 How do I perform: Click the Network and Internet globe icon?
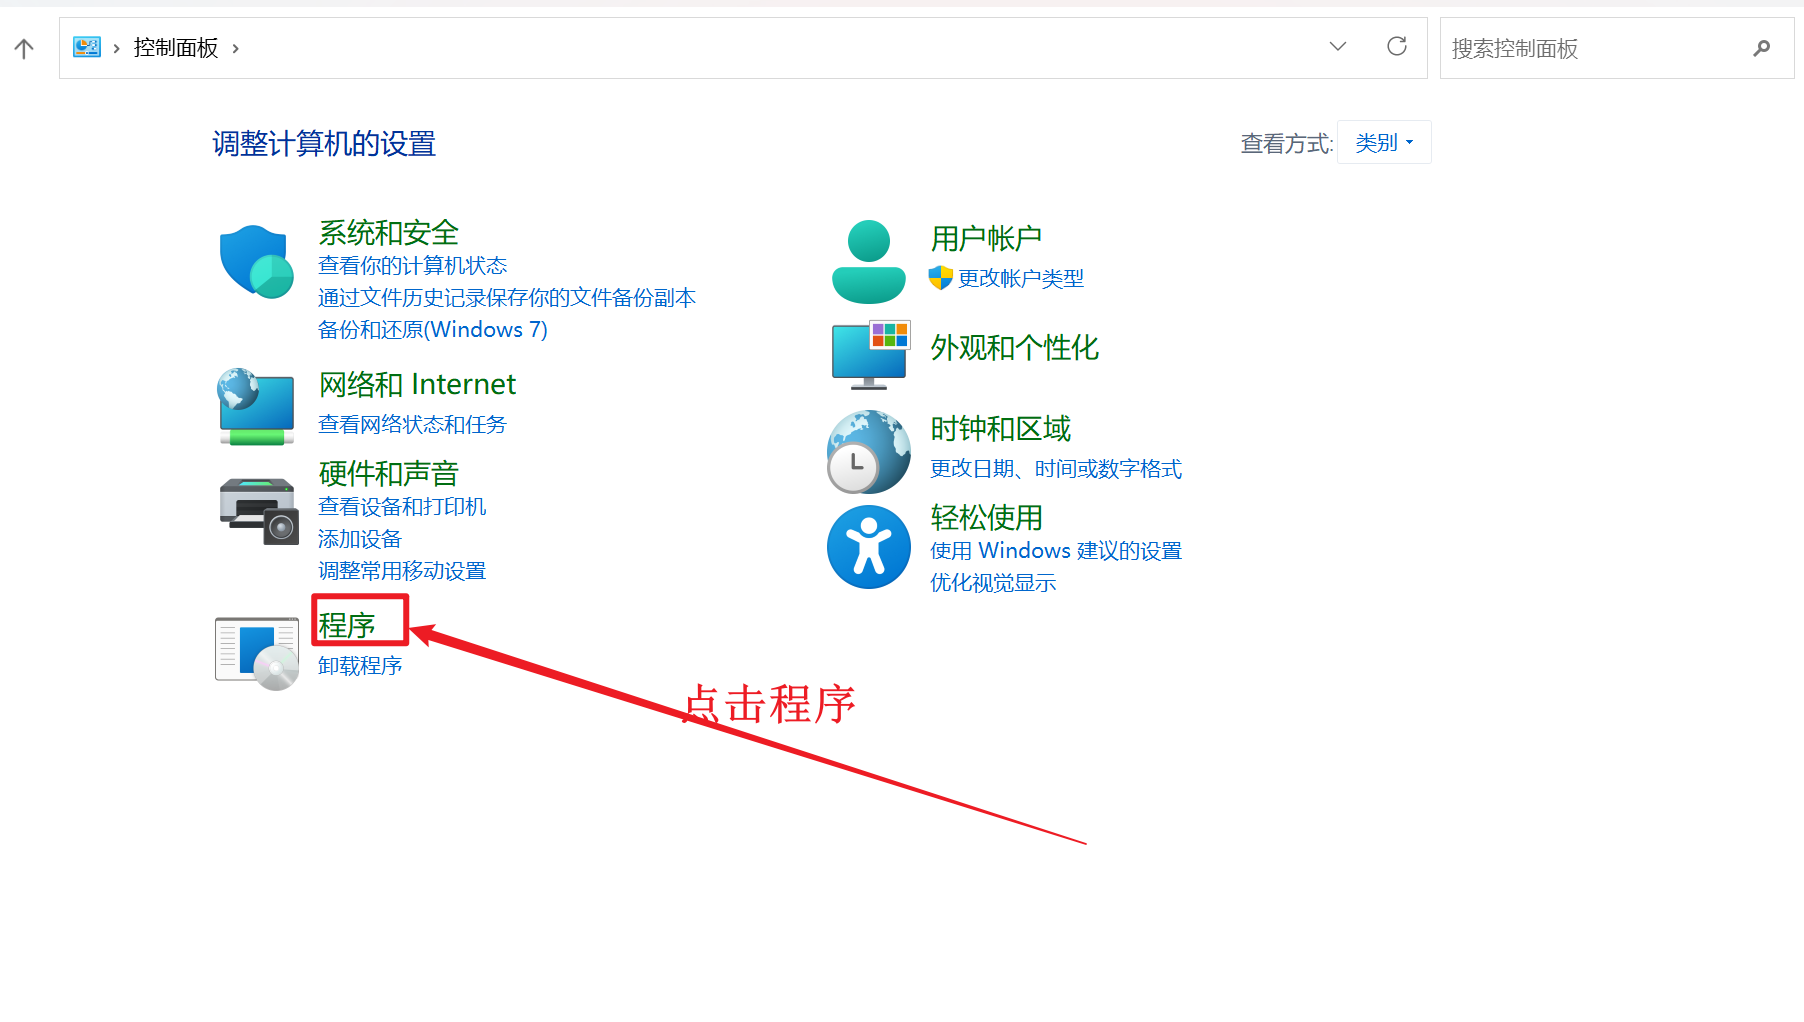click(x=256, y=406)
